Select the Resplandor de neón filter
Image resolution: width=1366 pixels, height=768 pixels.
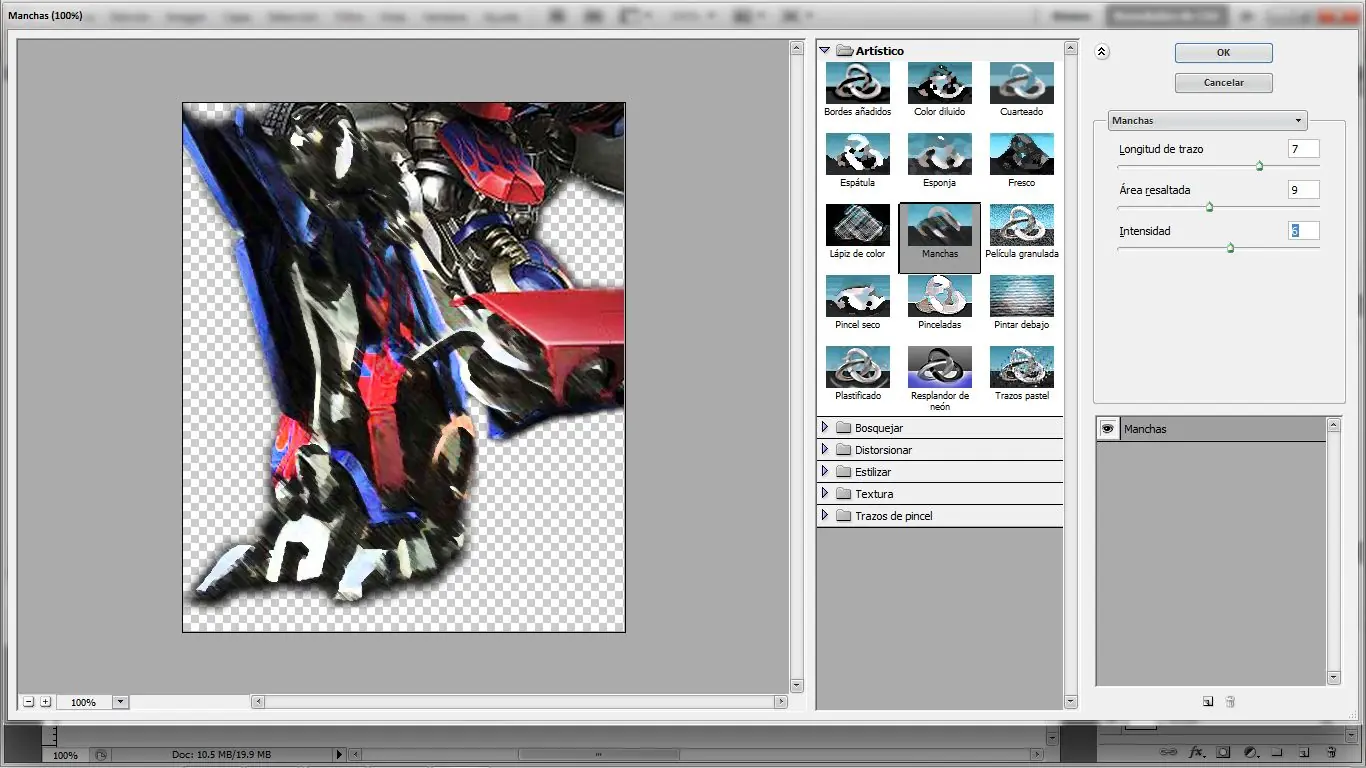pos(939,367)
